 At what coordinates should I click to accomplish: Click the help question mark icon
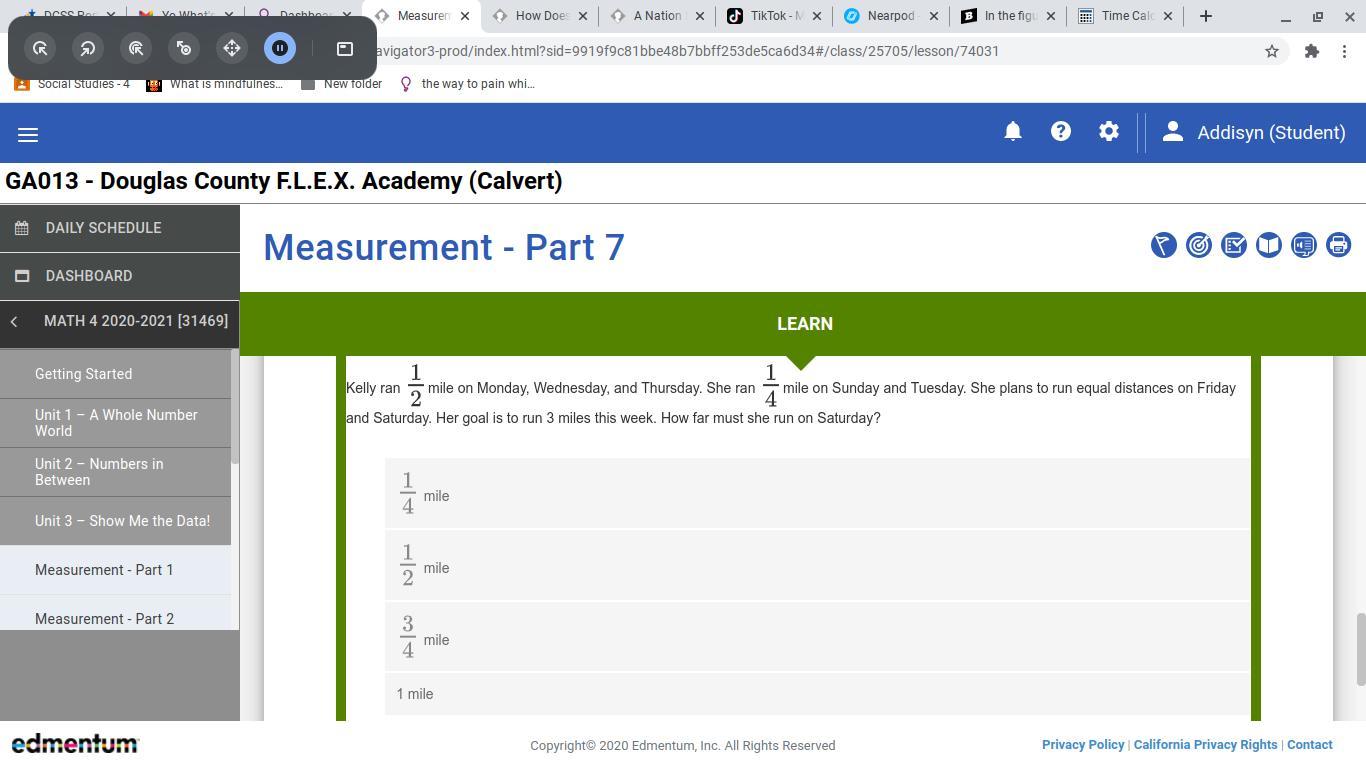(x=1061, y=132)
